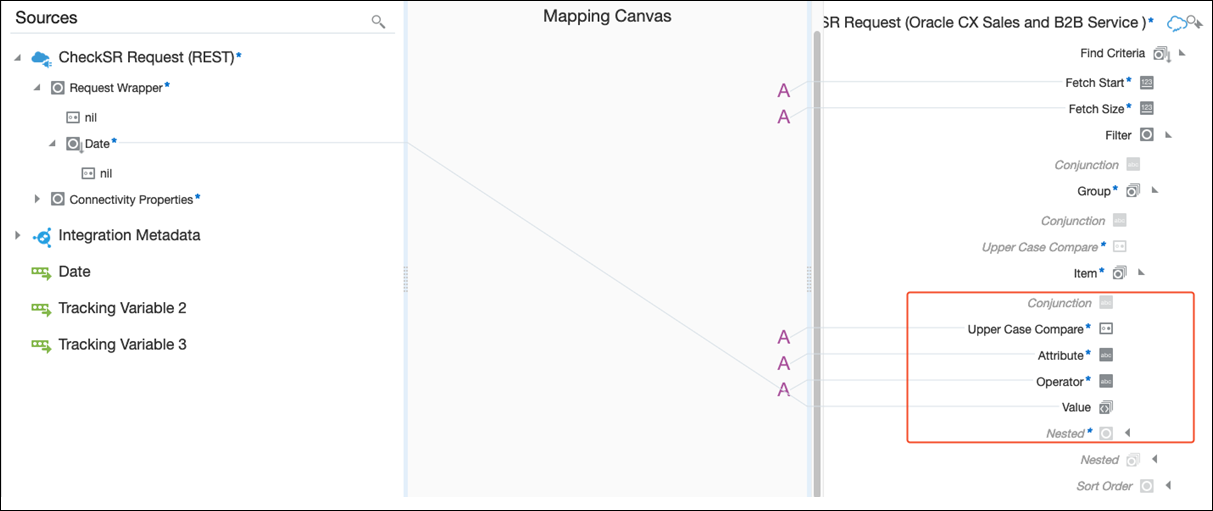This screenshot has width=1213, height=511.
Task: Expand the Sort Order target node
Action: click(1167, 486)
